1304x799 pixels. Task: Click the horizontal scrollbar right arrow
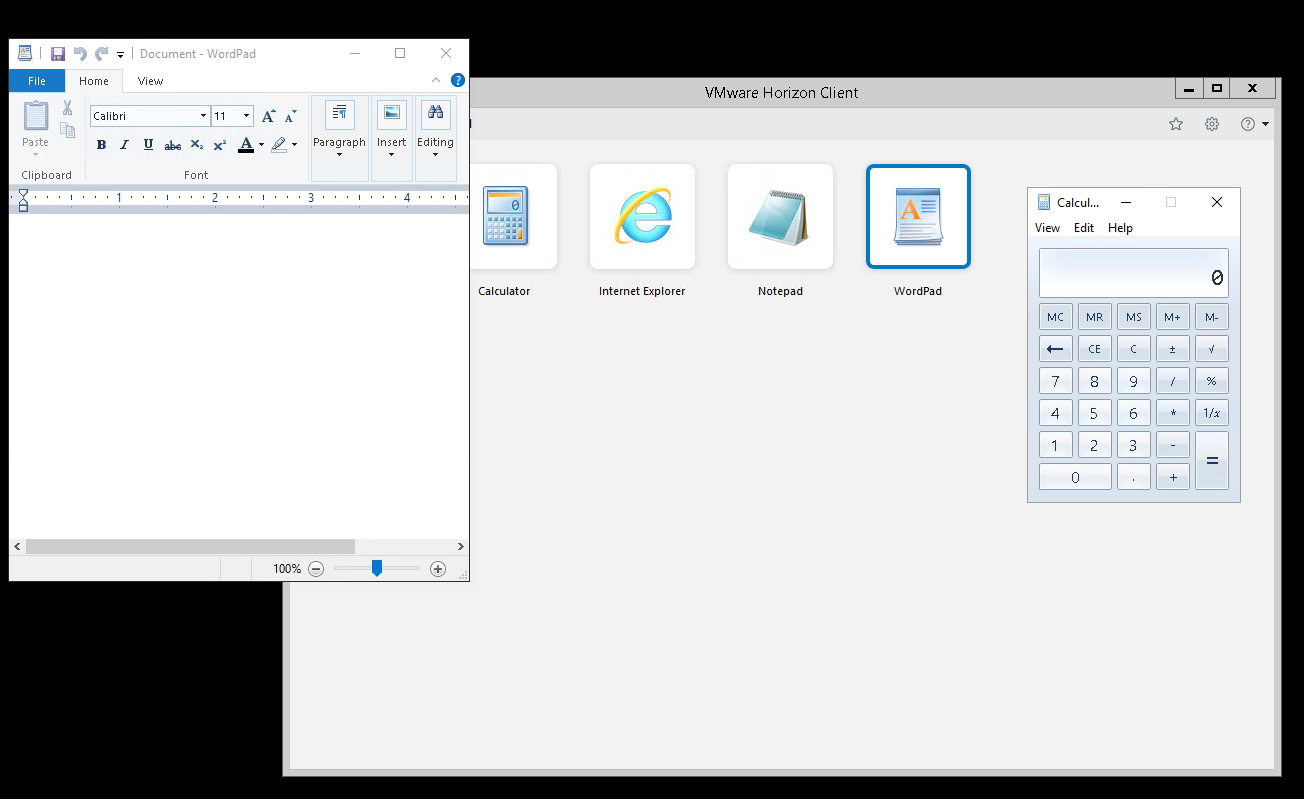point(461,547)
